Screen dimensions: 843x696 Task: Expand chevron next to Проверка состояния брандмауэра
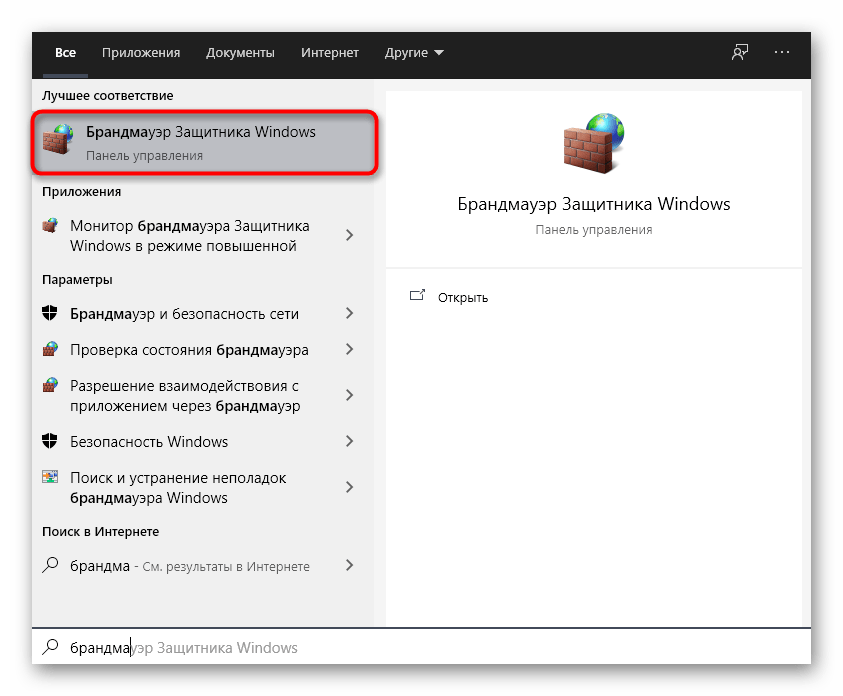pyautogui.click(x=349, y=351)
